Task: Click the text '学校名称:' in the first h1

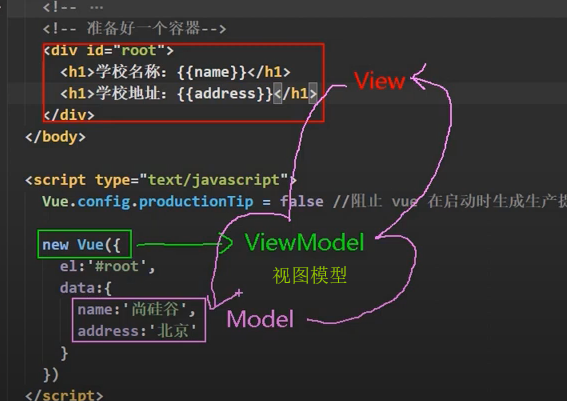Action: [131, 72]
